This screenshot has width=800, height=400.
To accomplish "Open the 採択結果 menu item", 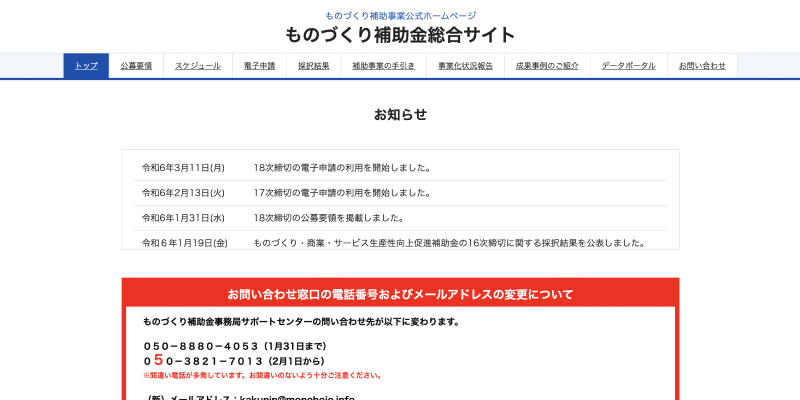I will coord(314,66).
